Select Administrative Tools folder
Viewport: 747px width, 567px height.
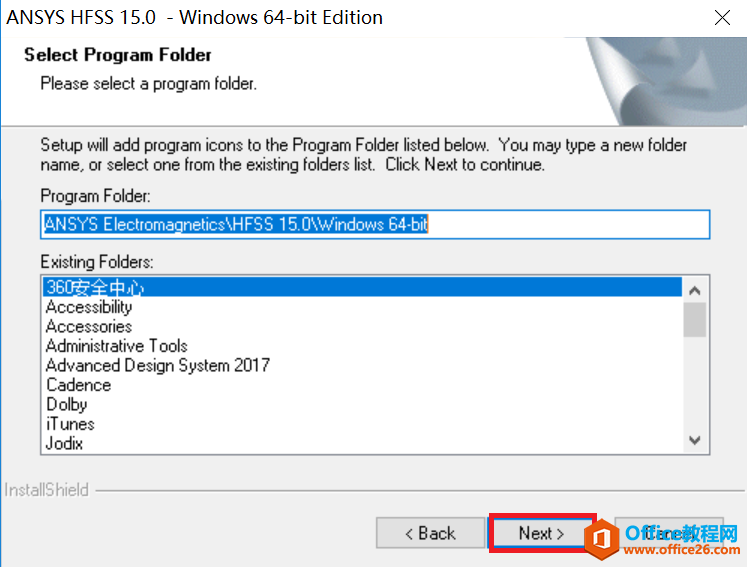[x=116, y=346]
